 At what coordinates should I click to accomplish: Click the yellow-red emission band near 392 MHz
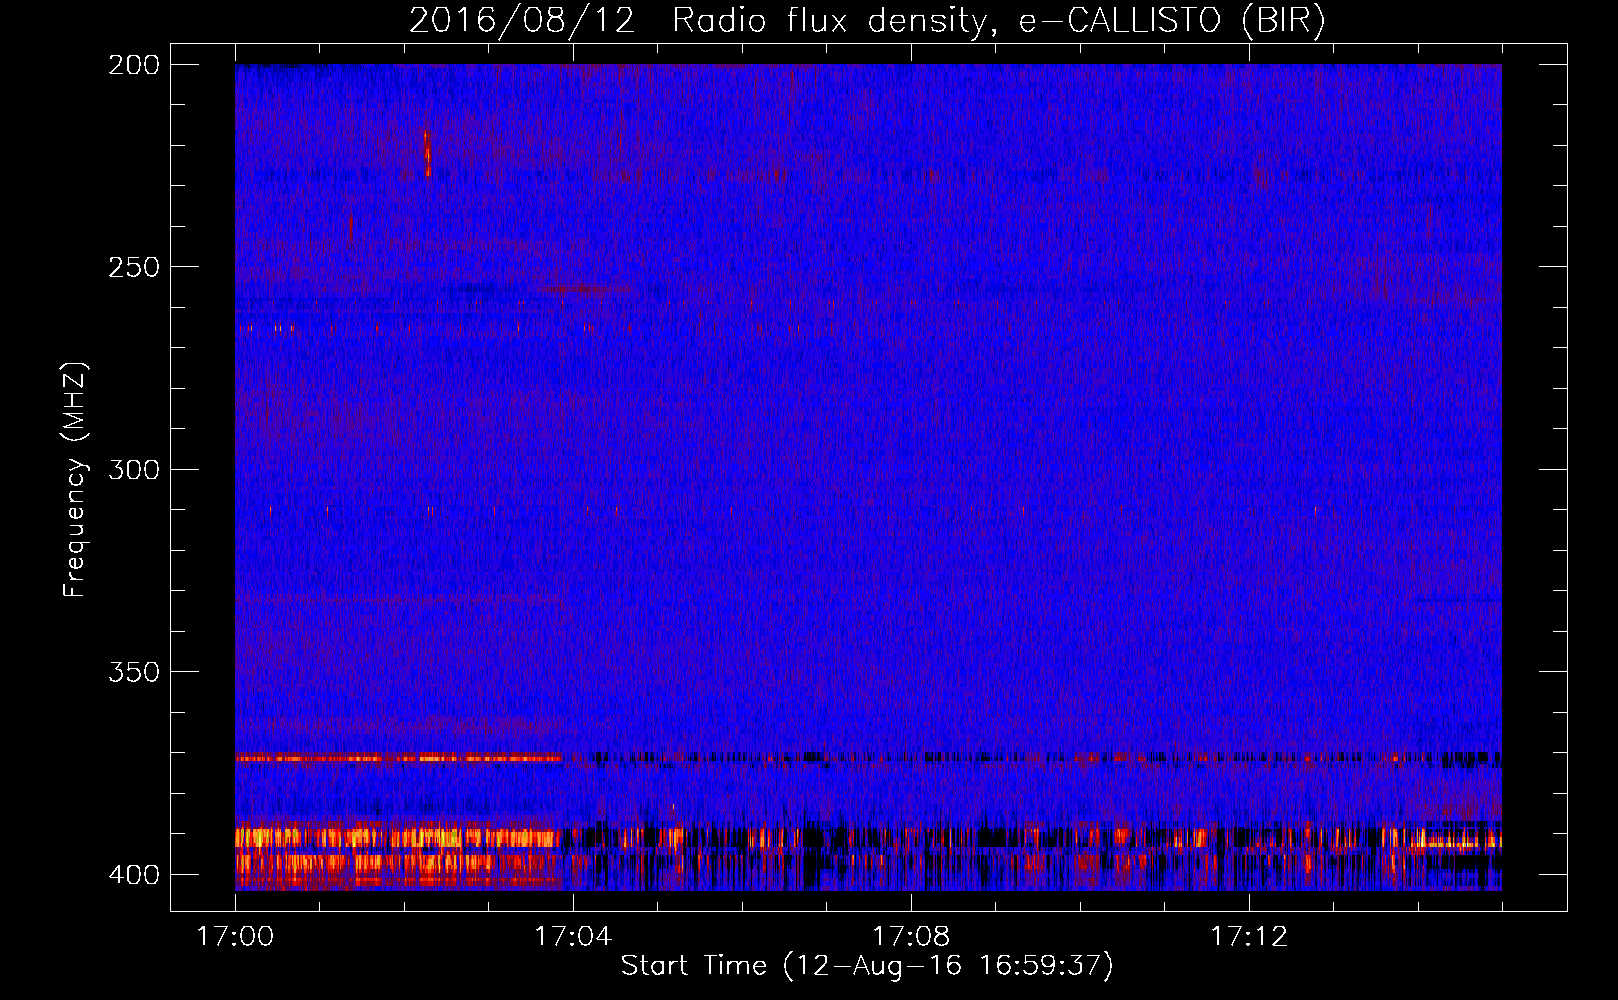(x=399, y=837)
